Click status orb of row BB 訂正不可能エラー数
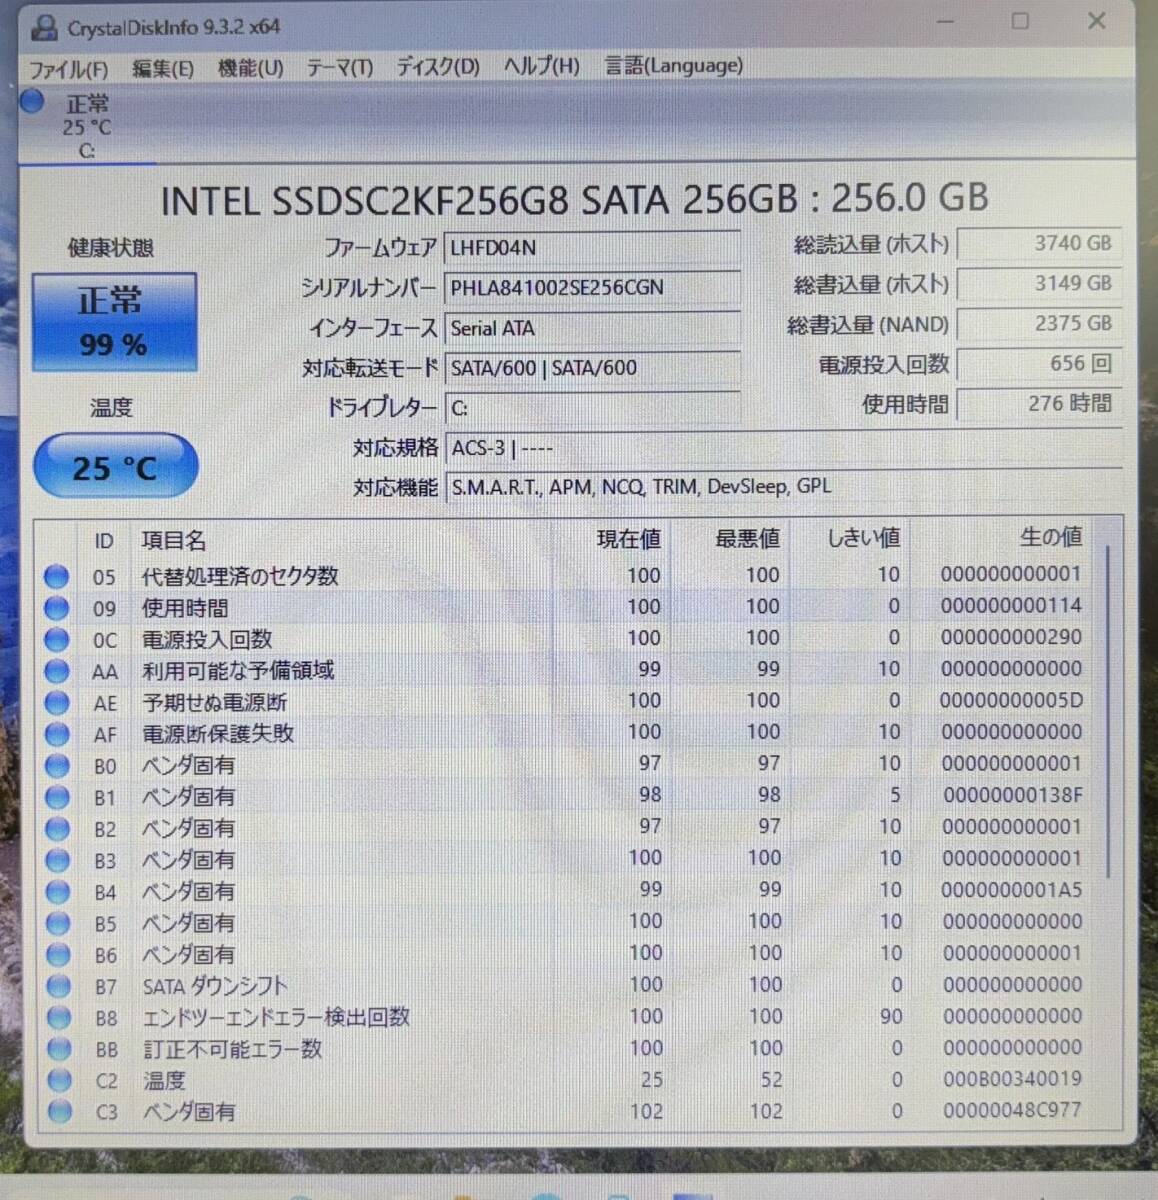The height and width of the screenshot is (1200, 1158). pos(59,1049)
